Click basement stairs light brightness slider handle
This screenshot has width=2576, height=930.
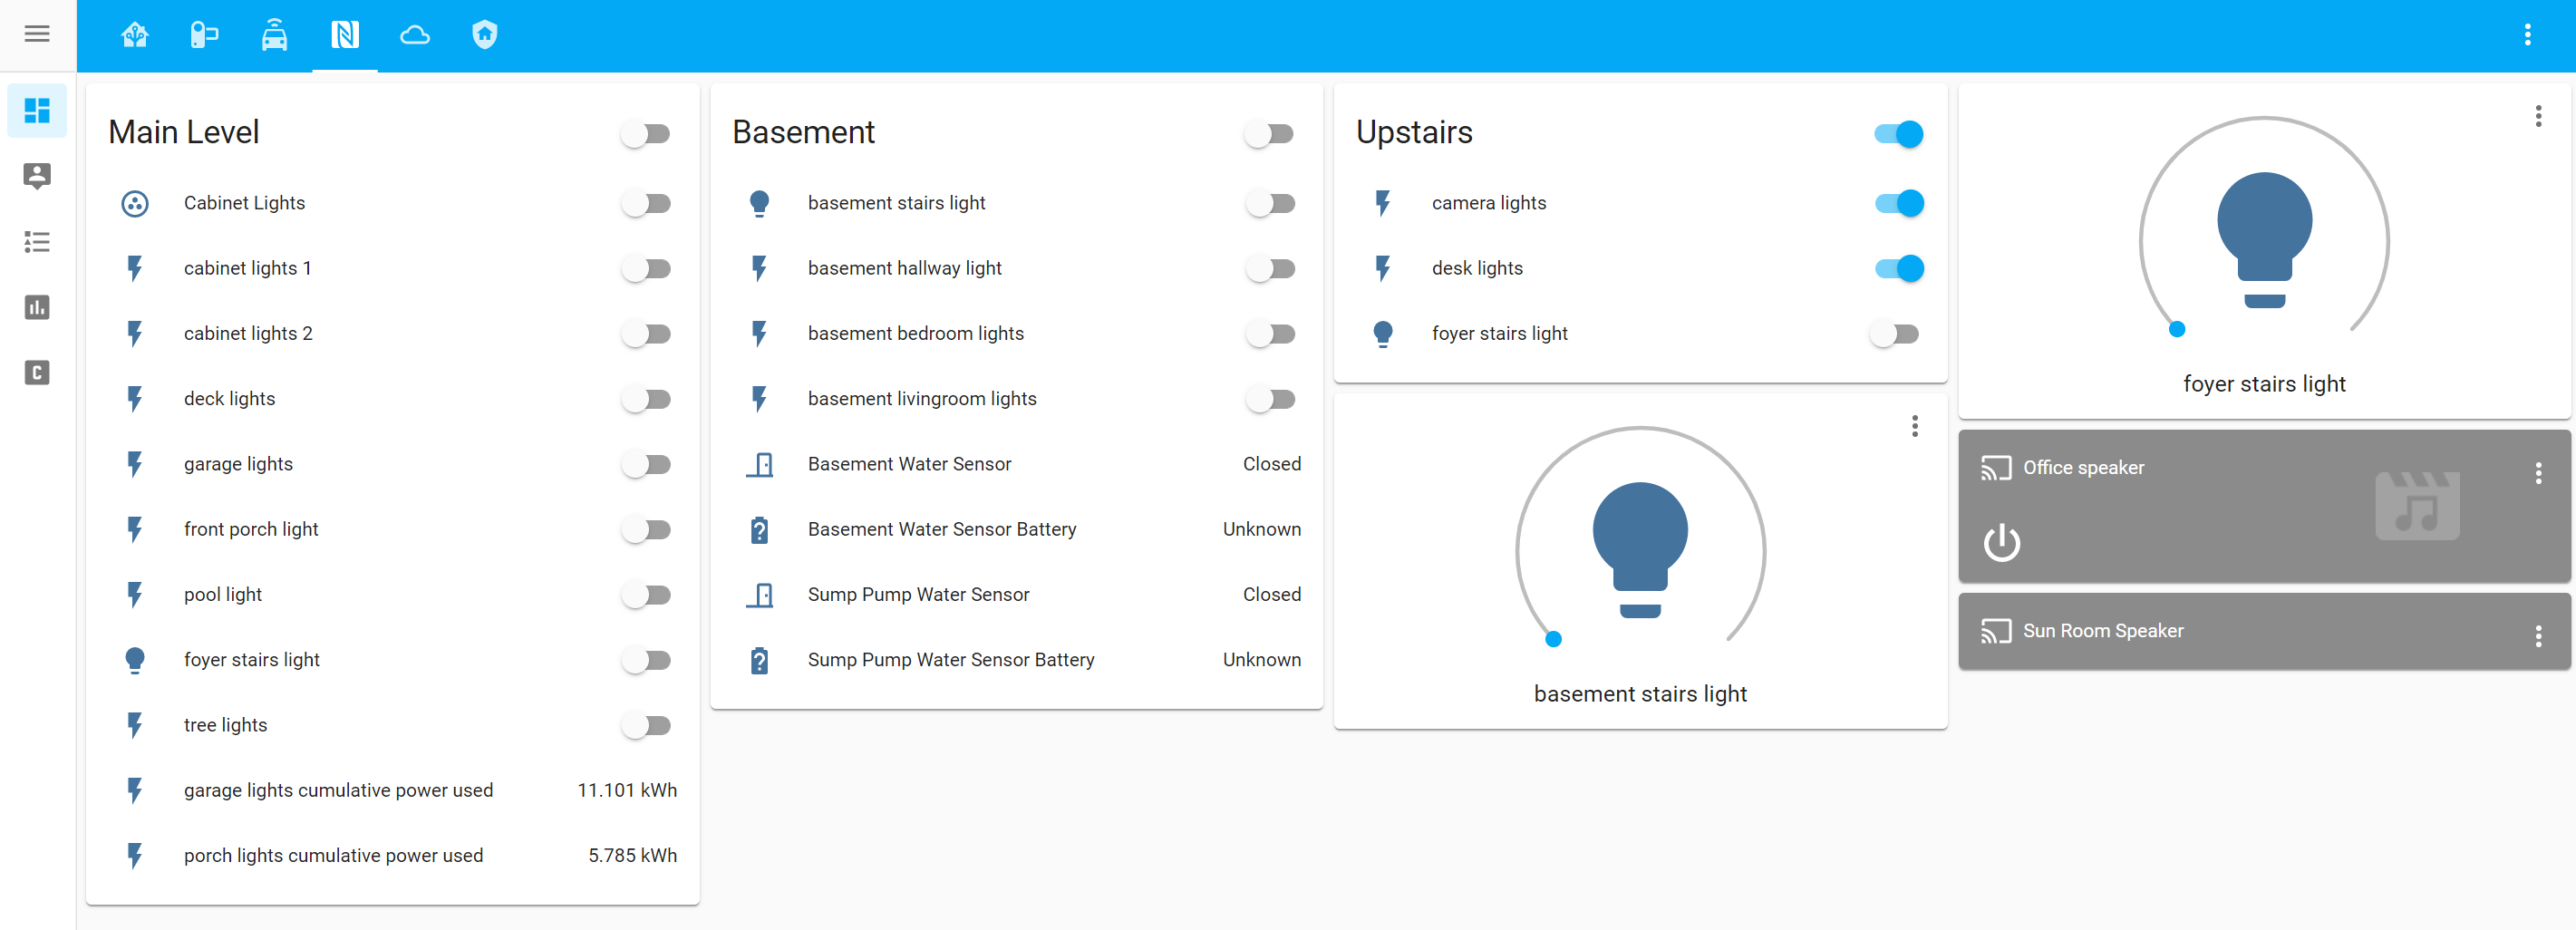point(1553,639)
